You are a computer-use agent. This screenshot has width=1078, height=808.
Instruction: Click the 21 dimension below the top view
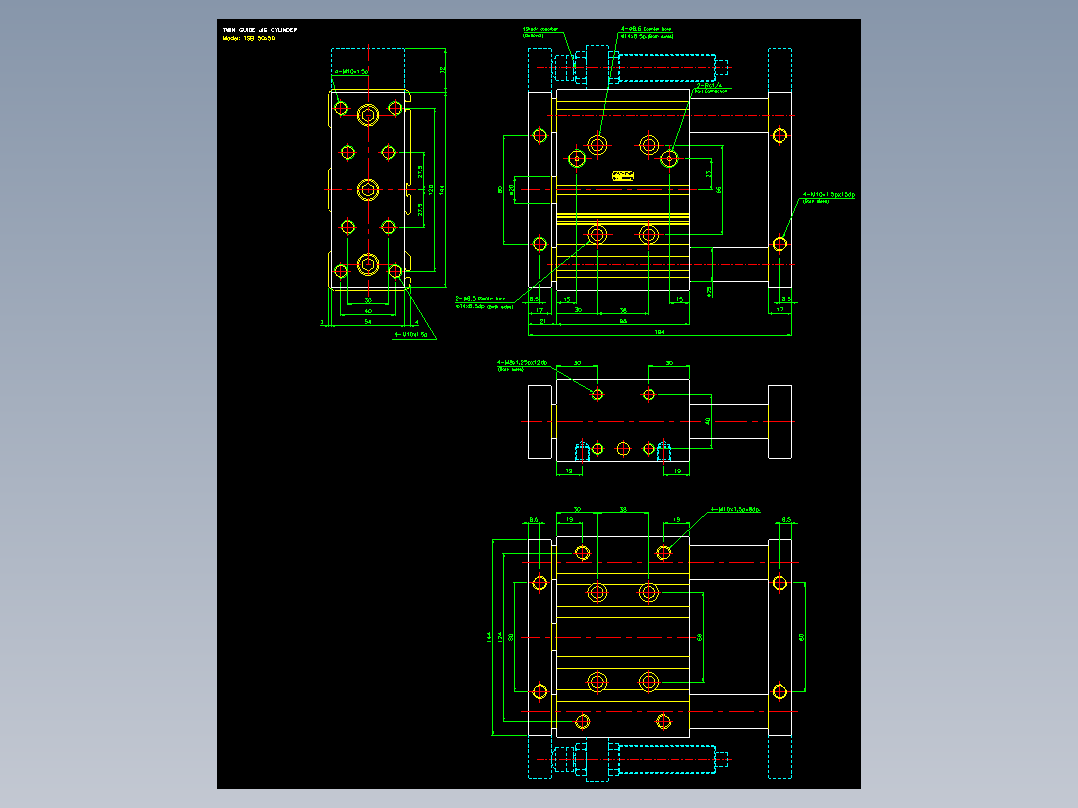(542, 321)
